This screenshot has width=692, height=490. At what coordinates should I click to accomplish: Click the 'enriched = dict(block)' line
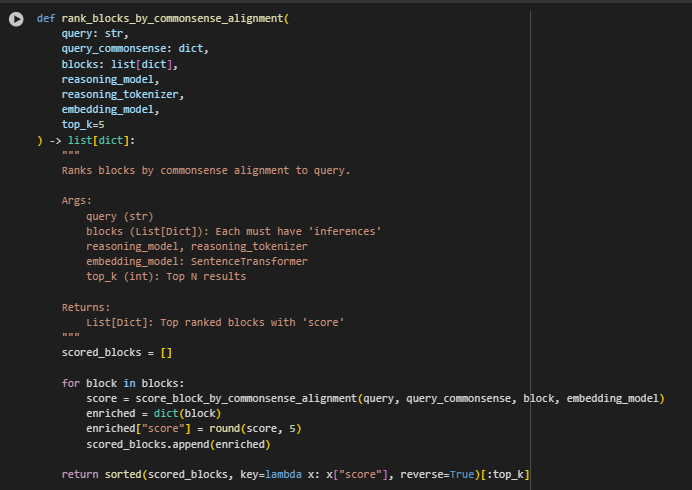(154, 413)
